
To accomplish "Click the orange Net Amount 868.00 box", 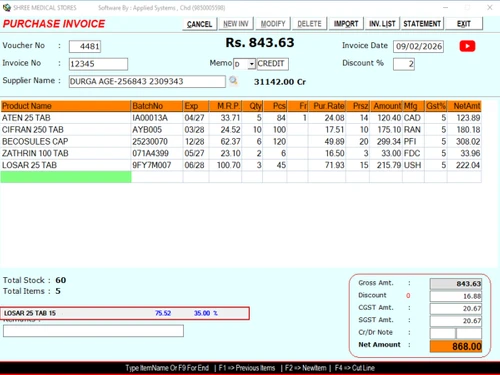I will 456,346.
